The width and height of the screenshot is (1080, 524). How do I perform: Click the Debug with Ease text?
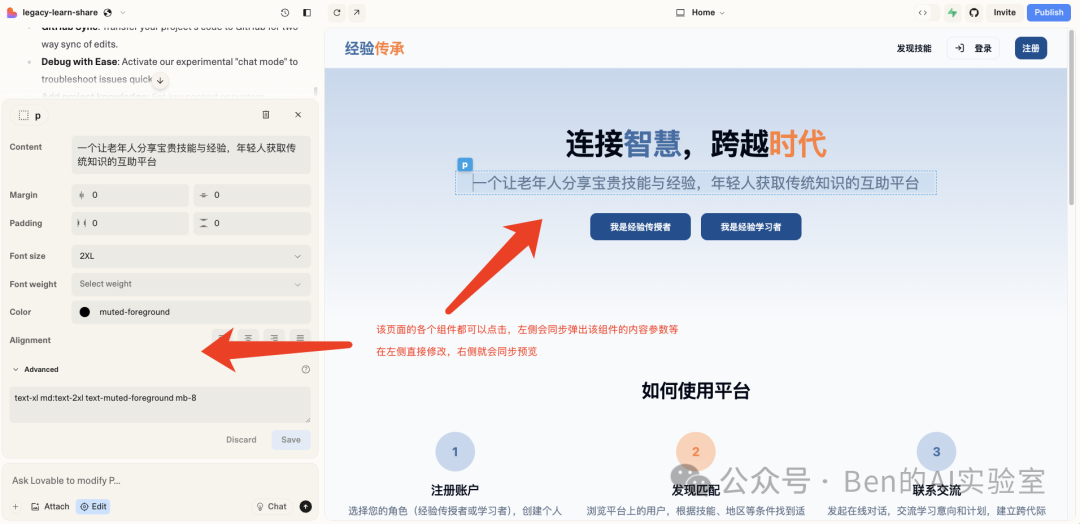click(79, 61)
